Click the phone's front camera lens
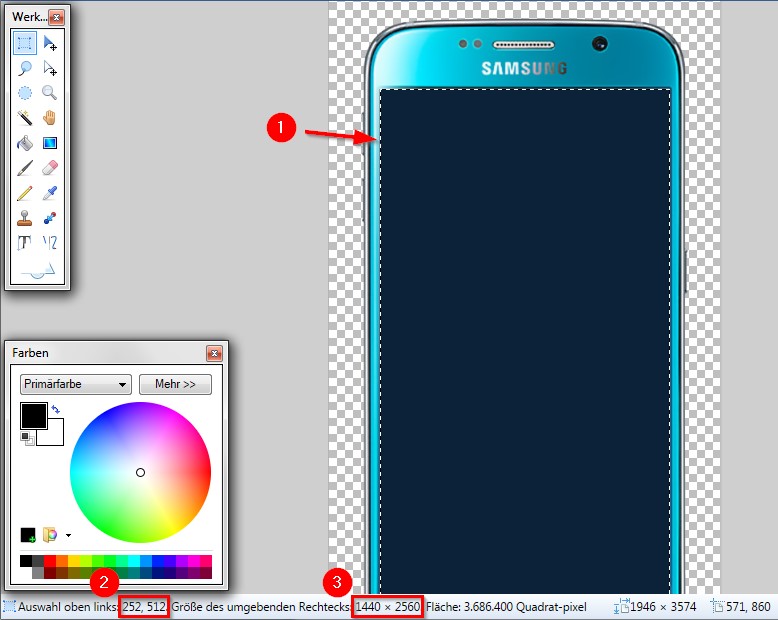778x620 pixels. [x=599, y=44]
